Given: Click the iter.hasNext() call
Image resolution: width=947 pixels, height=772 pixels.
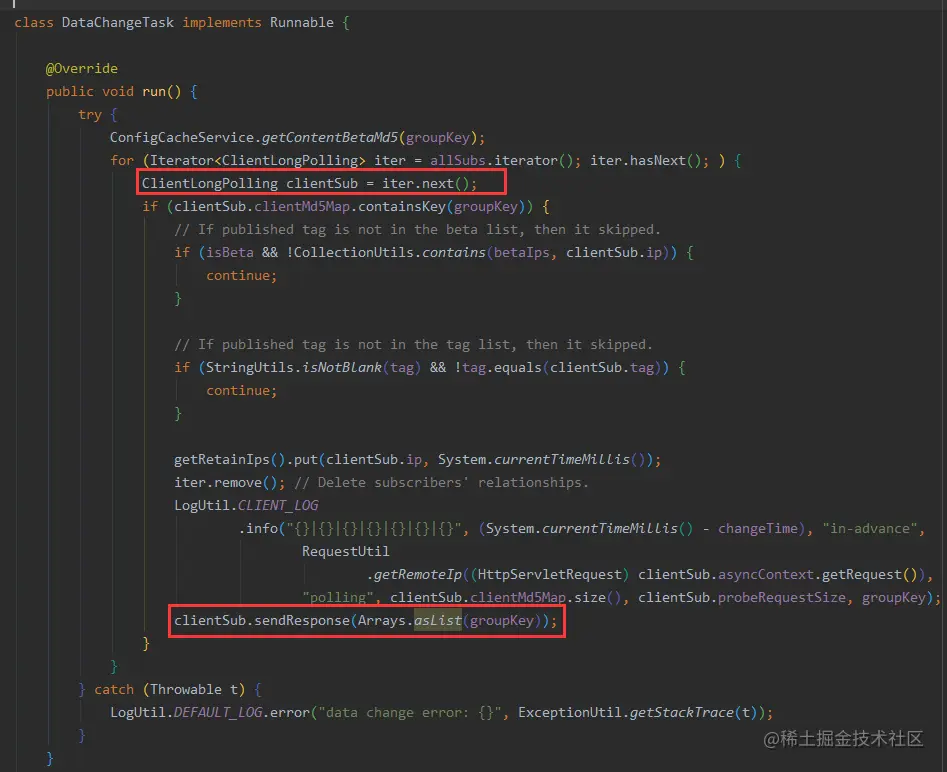Looking at the screenshot, I should coord(646,160).
